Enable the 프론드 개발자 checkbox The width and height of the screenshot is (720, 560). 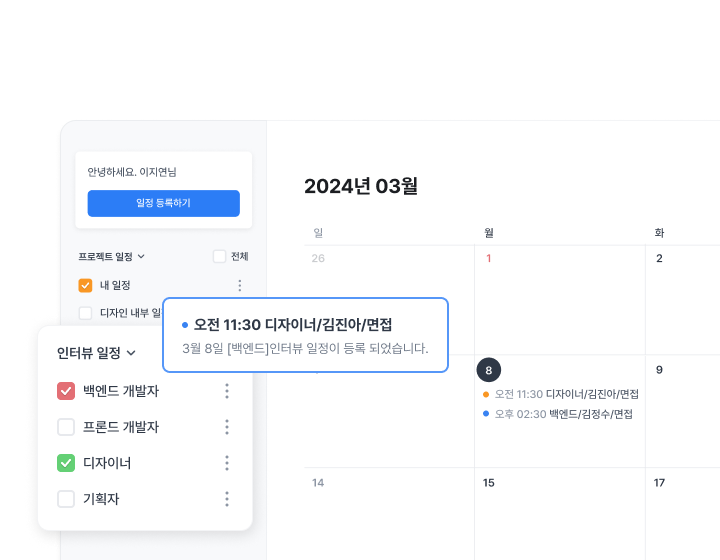tap(66, 427)
